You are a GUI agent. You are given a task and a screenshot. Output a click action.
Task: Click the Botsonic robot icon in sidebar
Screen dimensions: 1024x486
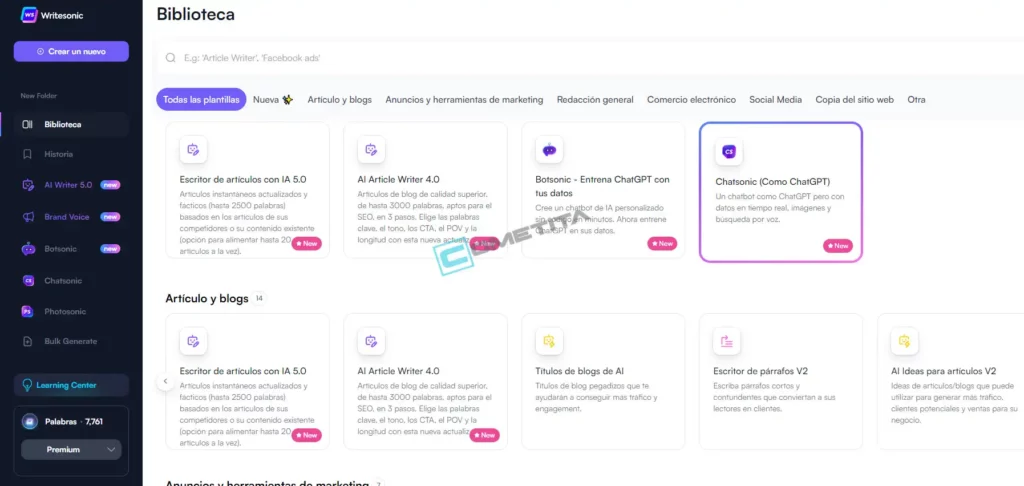(x=27, y=248)
